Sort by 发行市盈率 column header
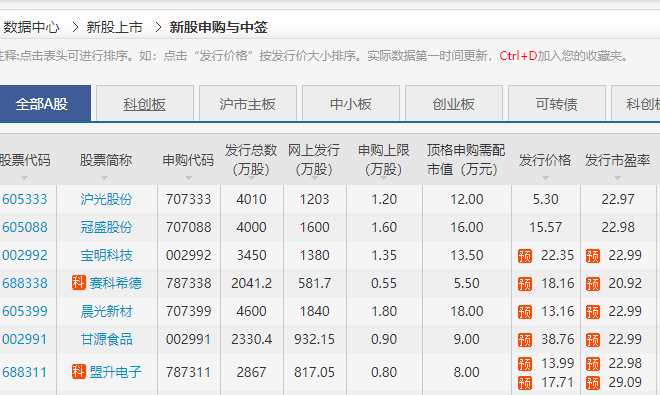Viewport: 660px width, 395px height. coord(617,160)
